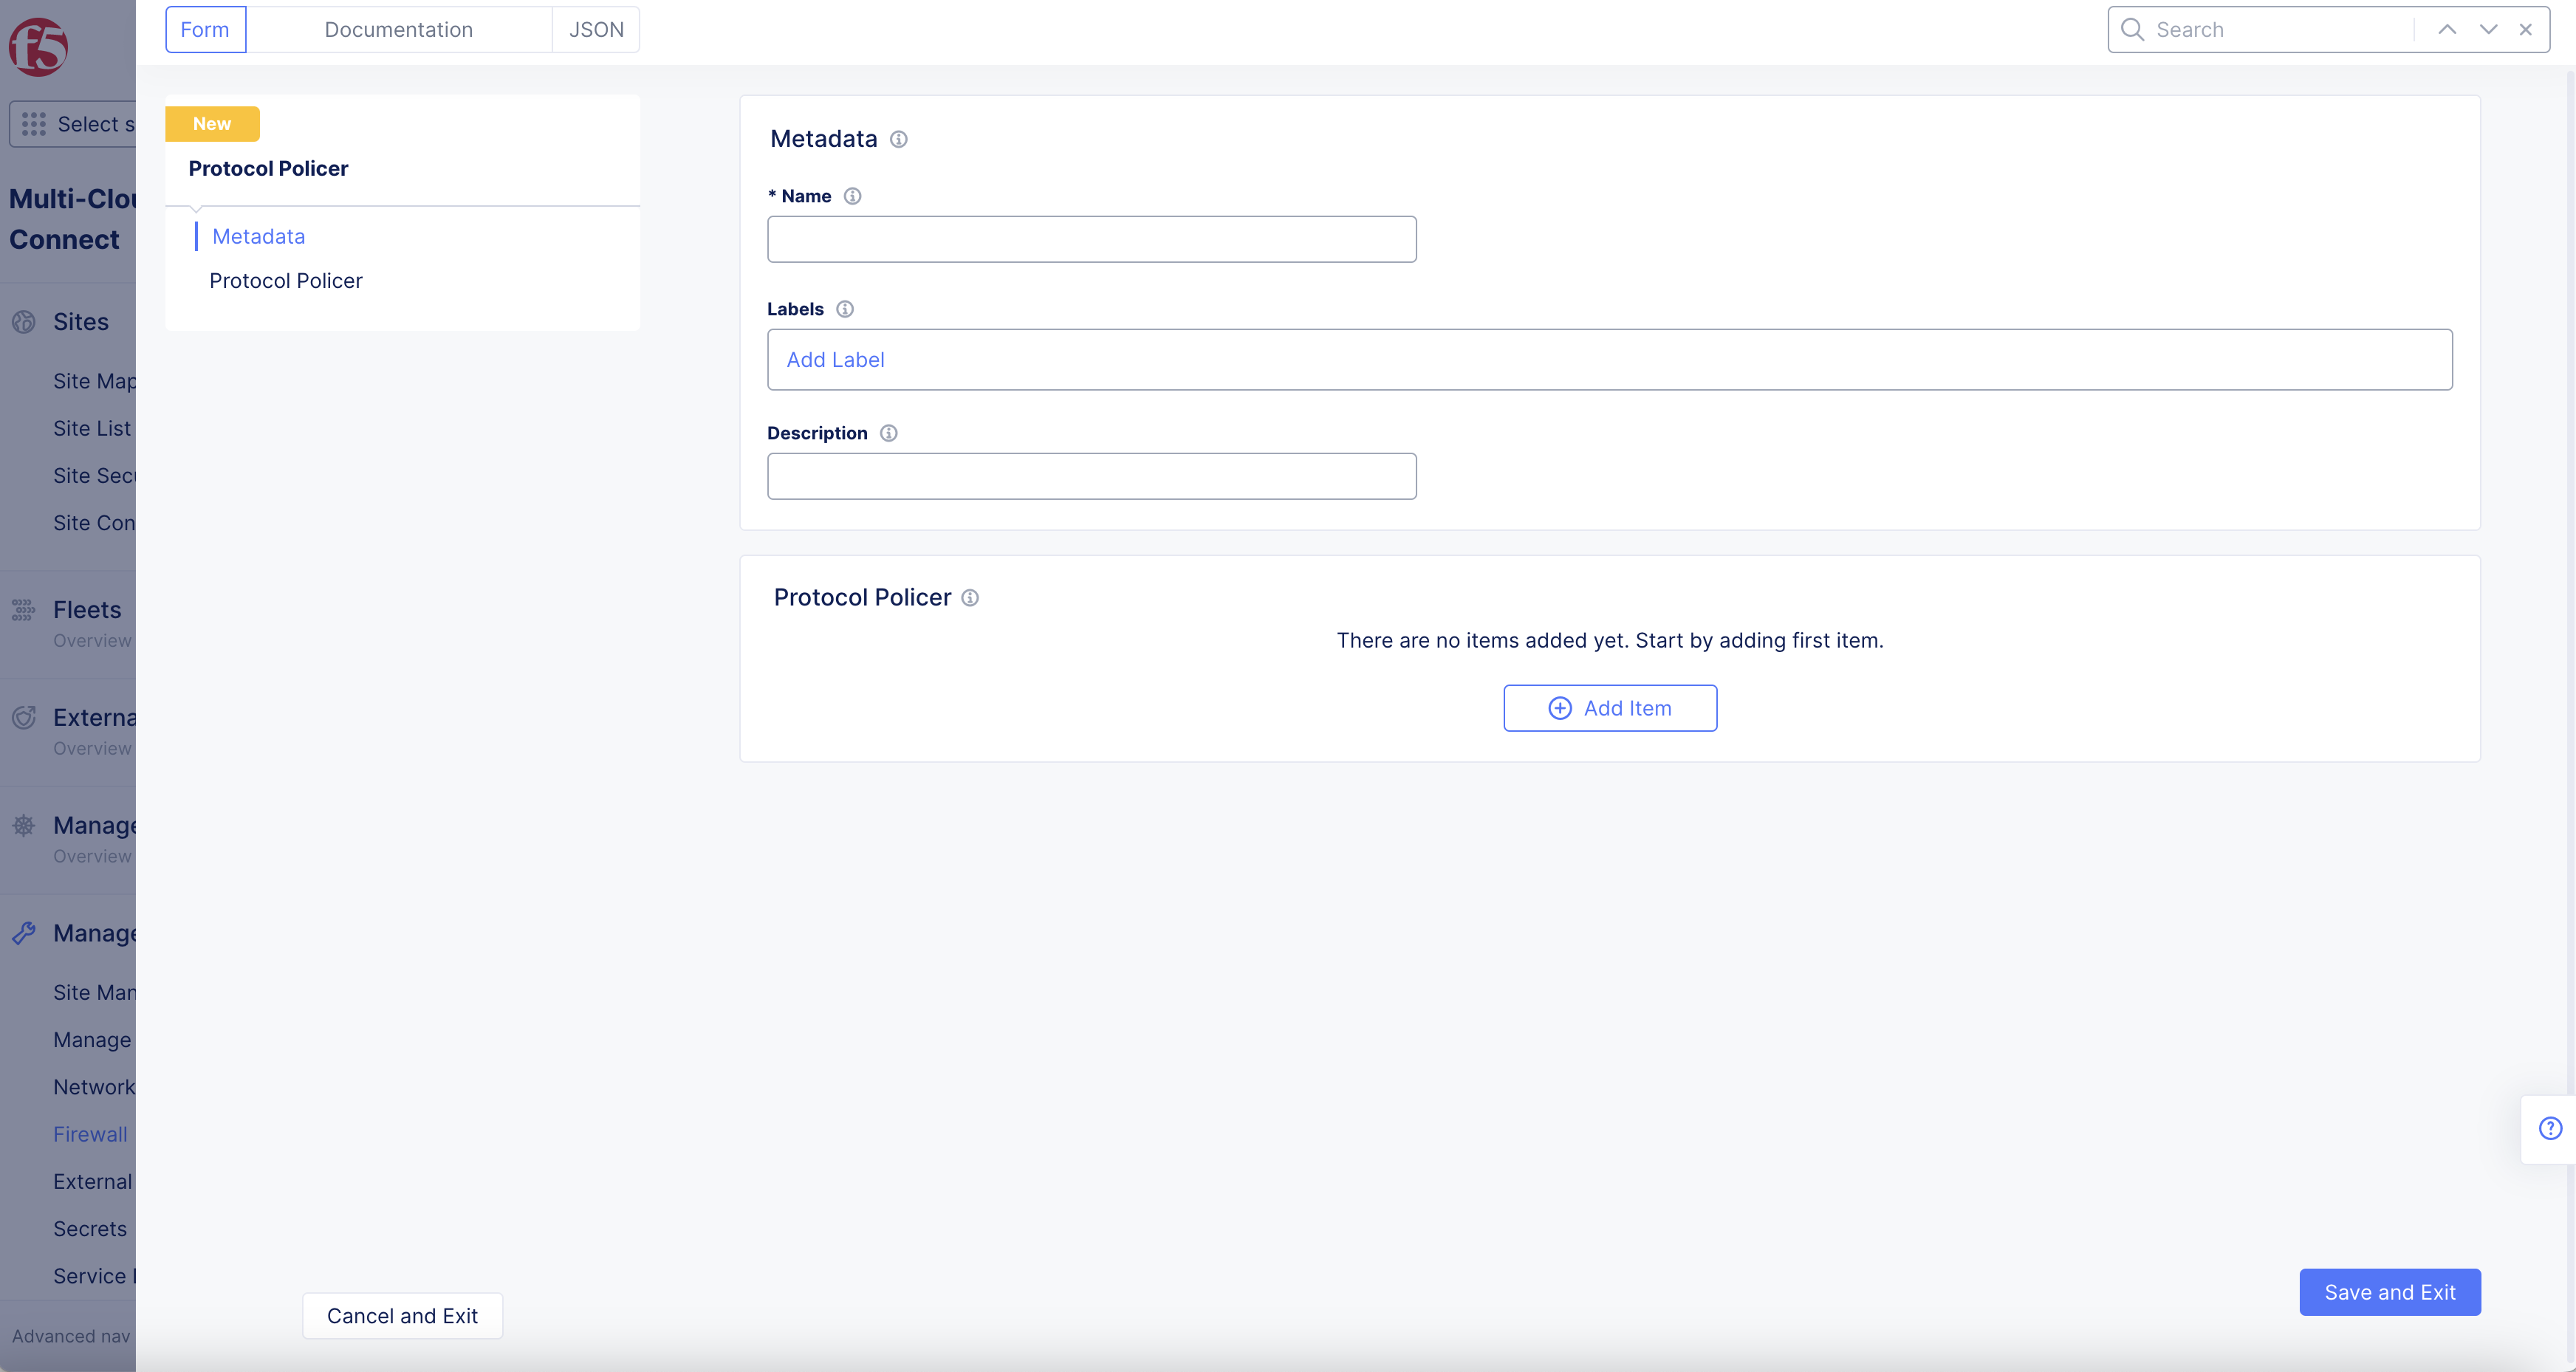Switch to the Documentation tab
The height and width of the screenshot is (1372, 2576).
tap(398, 29)
